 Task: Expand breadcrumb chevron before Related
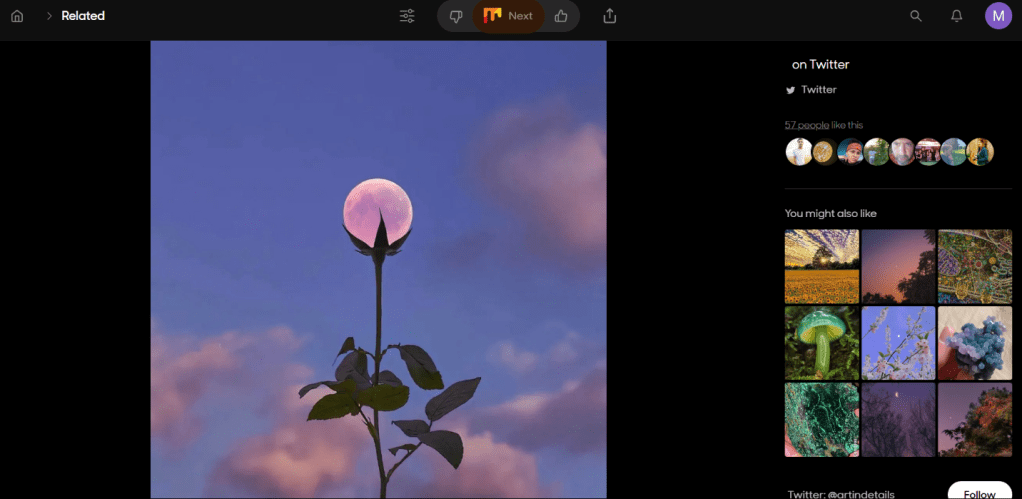pos(48,16)
